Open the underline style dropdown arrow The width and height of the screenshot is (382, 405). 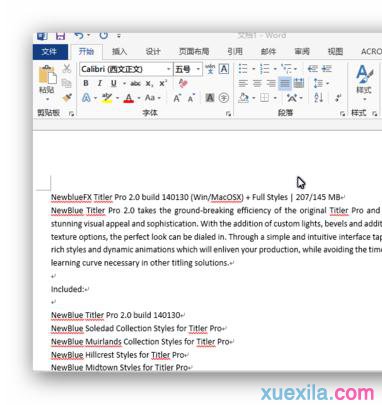(124, 84)
